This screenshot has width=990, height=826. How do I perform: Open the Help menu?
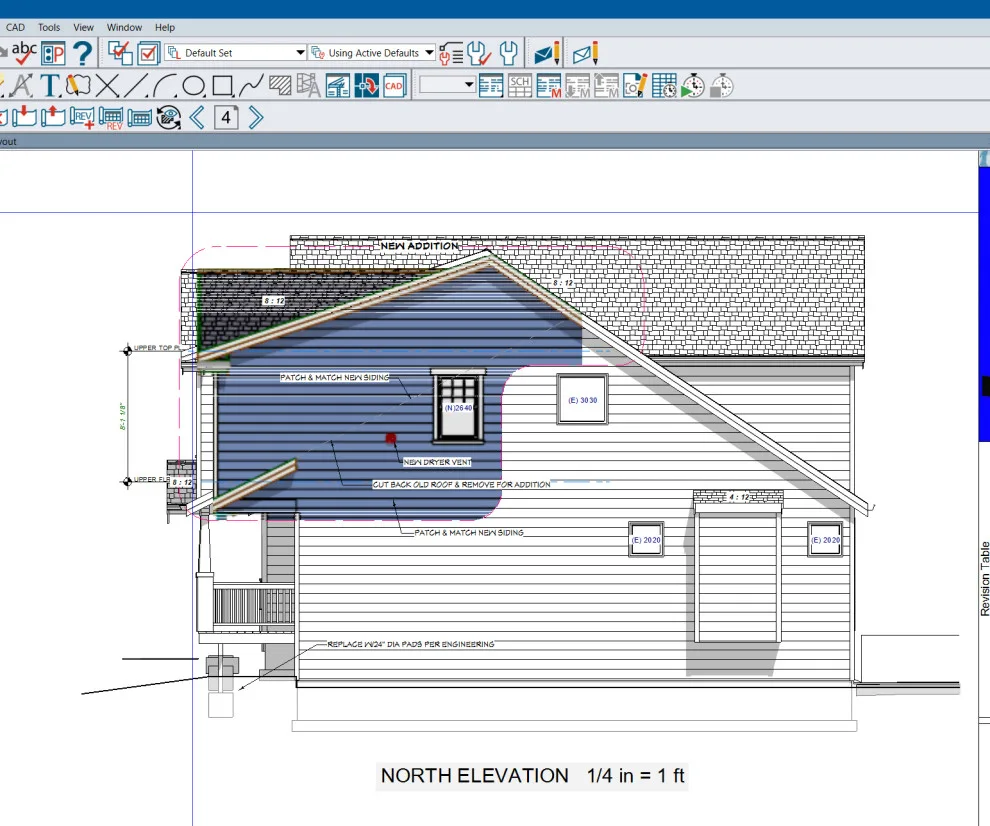165,28
